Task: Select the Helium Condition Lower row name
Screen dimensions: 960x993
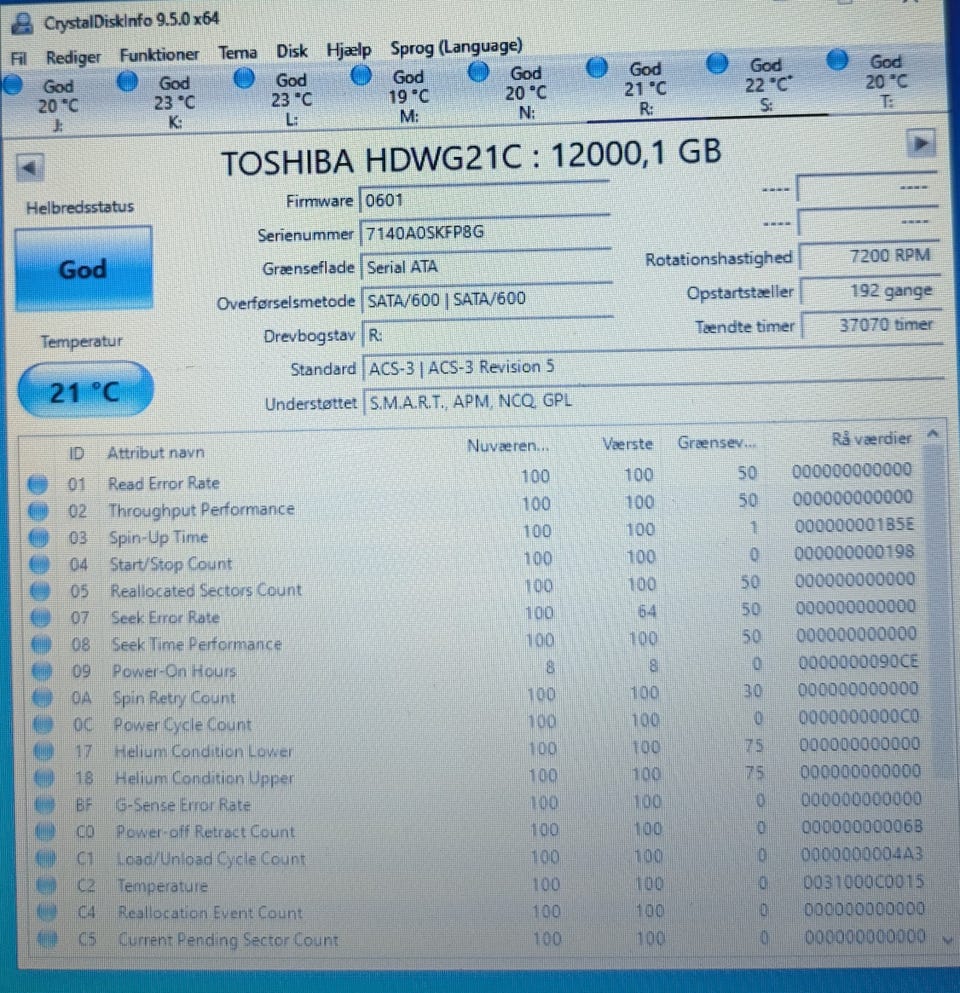Action: (203, 751)
